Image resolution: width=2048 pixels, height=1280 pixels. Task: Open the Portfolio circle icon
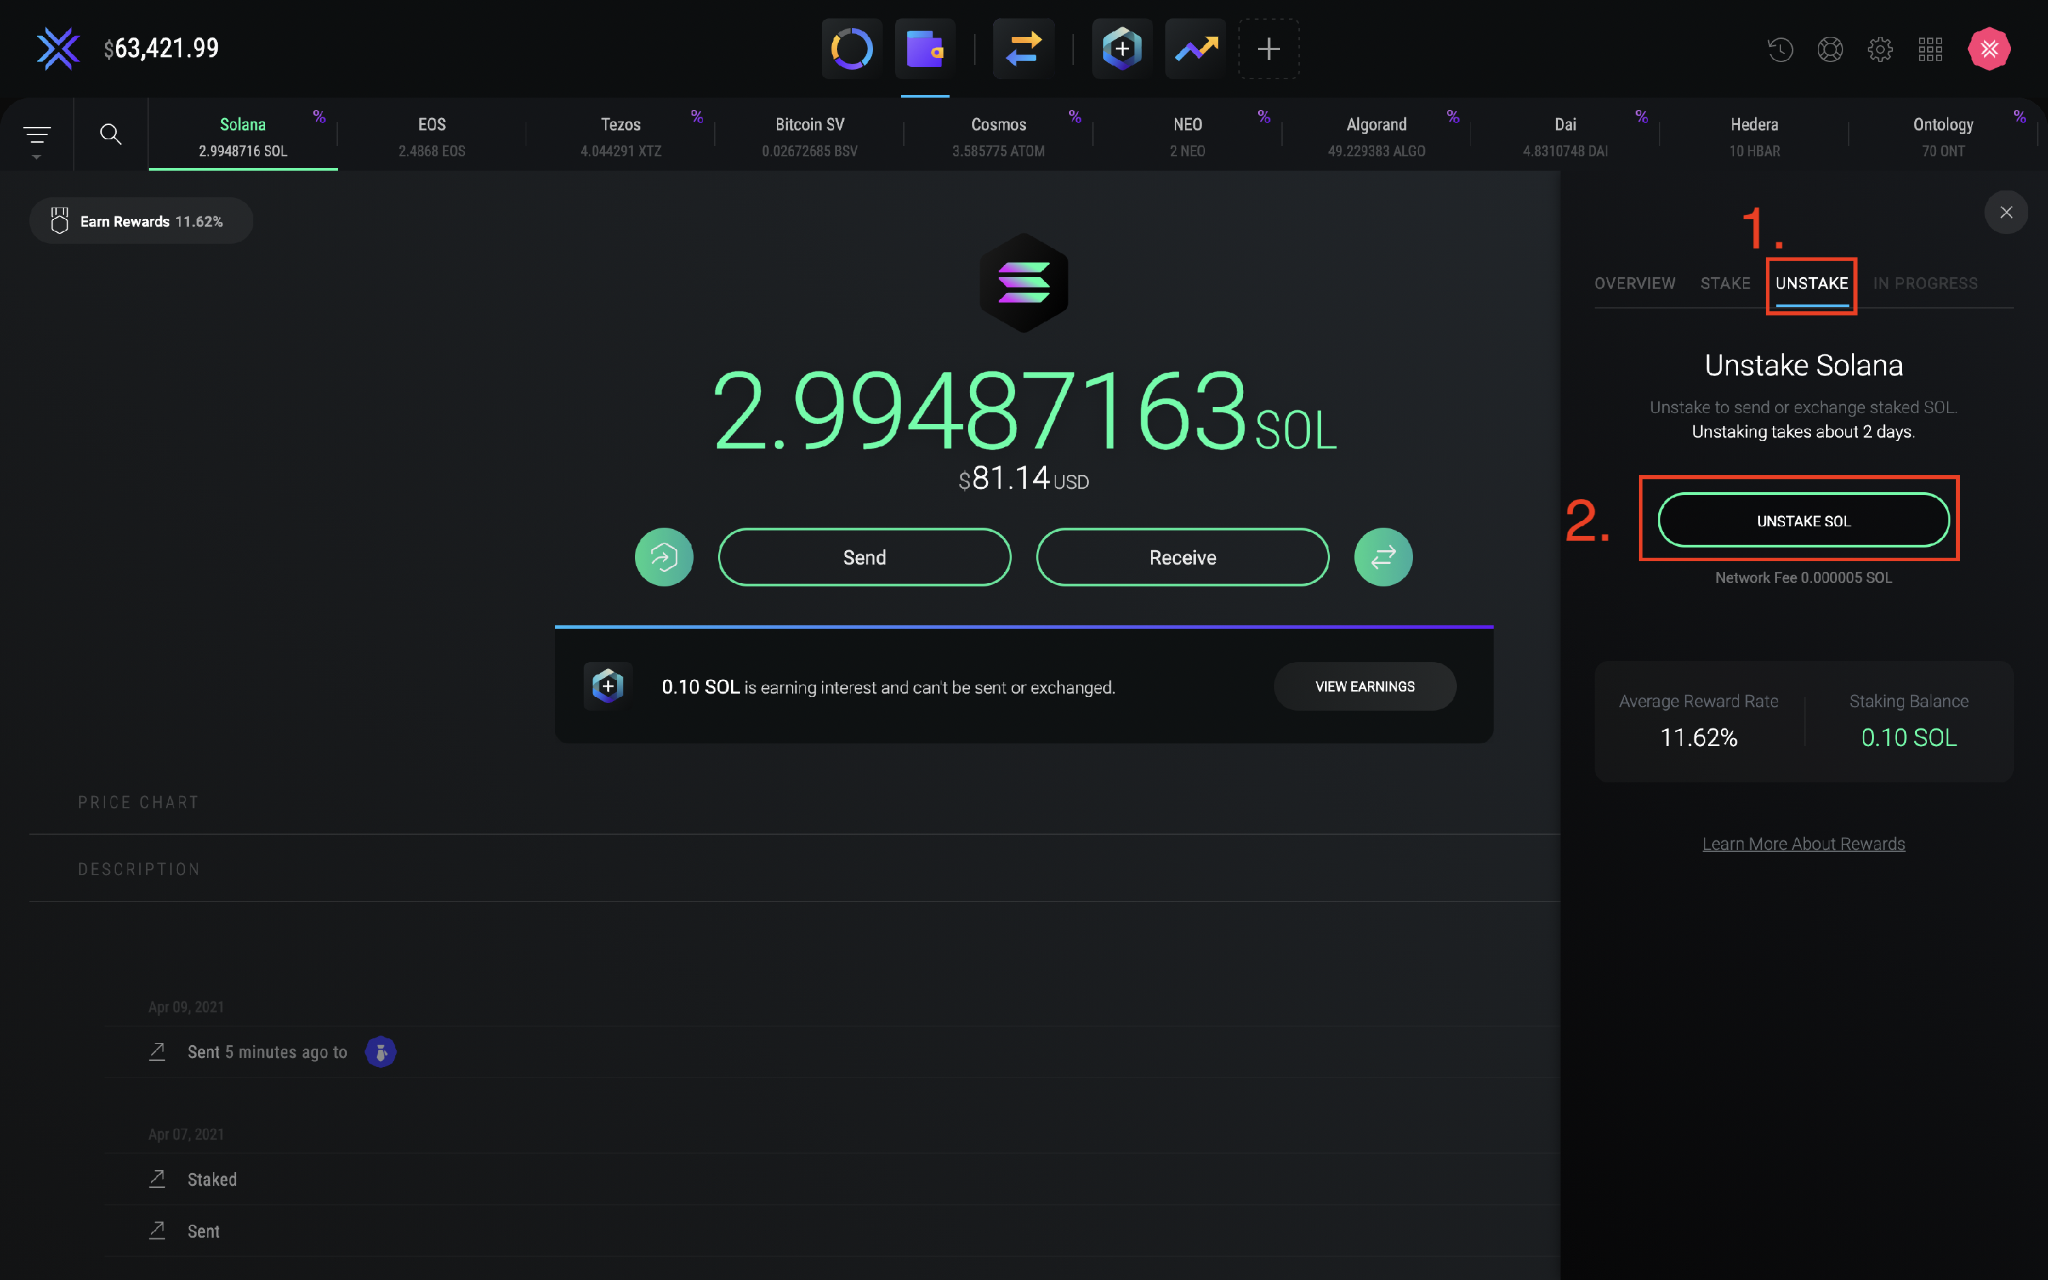852,48
